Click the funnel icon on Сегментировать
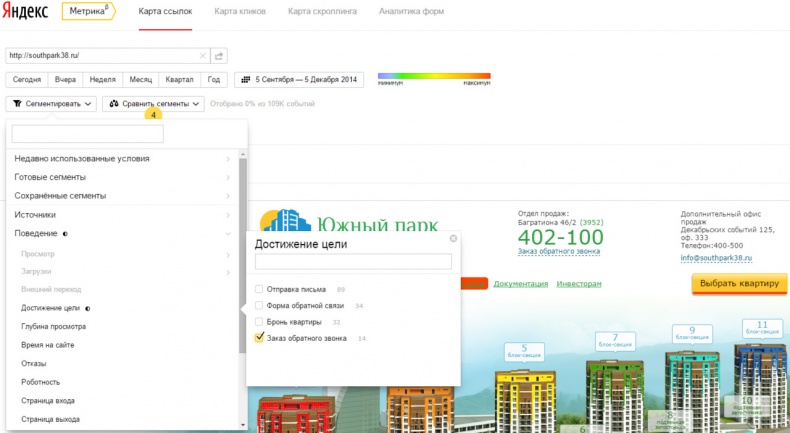The image size is (790, 433). 17,103
